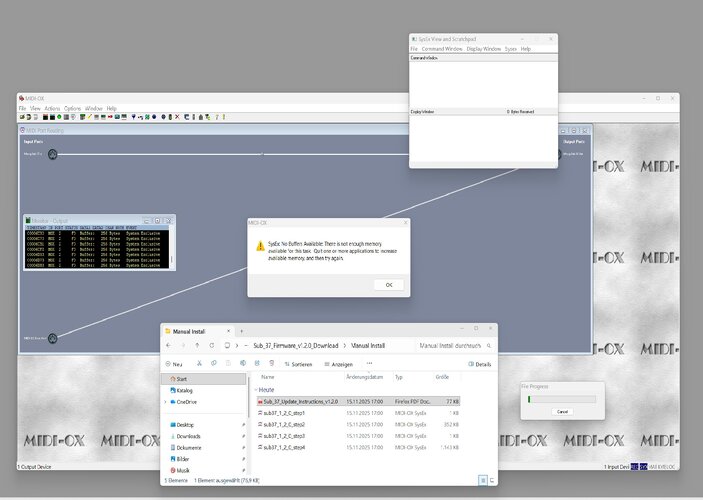Click the Up arrow navigation icon in Explorer
The height and width of the screenshot is (500, 703).
[x=198, y=346]
